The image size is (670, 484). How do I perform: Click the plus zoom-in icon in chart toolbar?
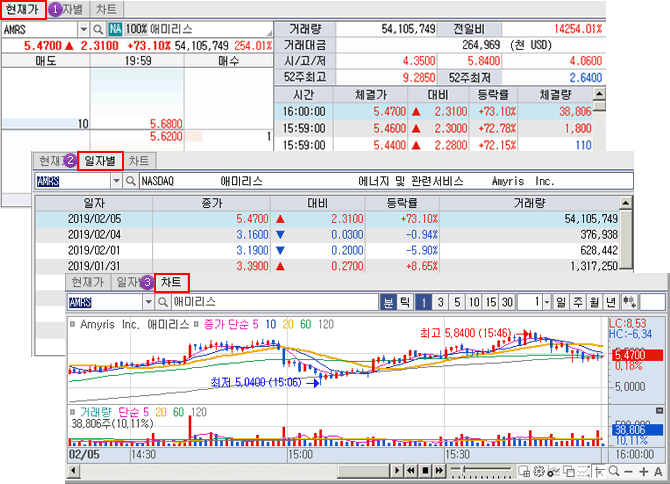(644, 472)
